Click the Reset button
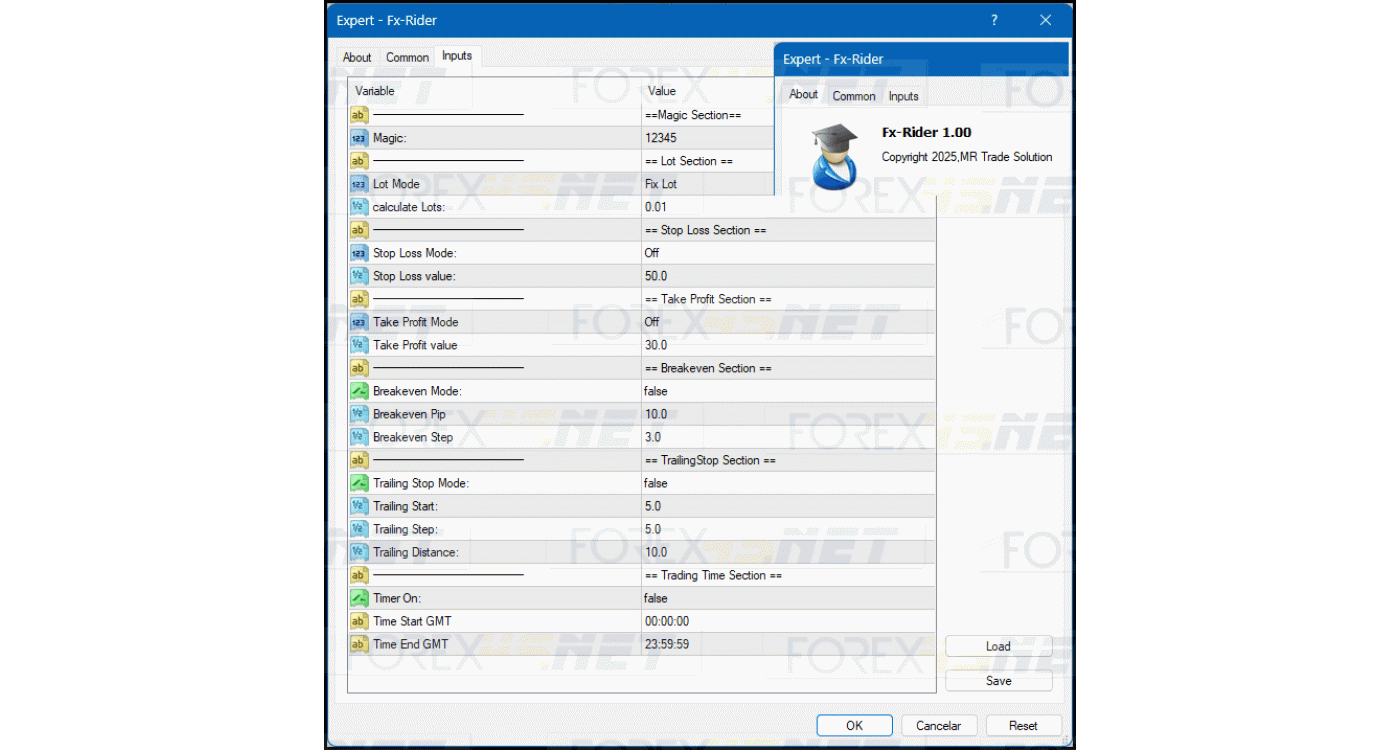 point(1023,726)
